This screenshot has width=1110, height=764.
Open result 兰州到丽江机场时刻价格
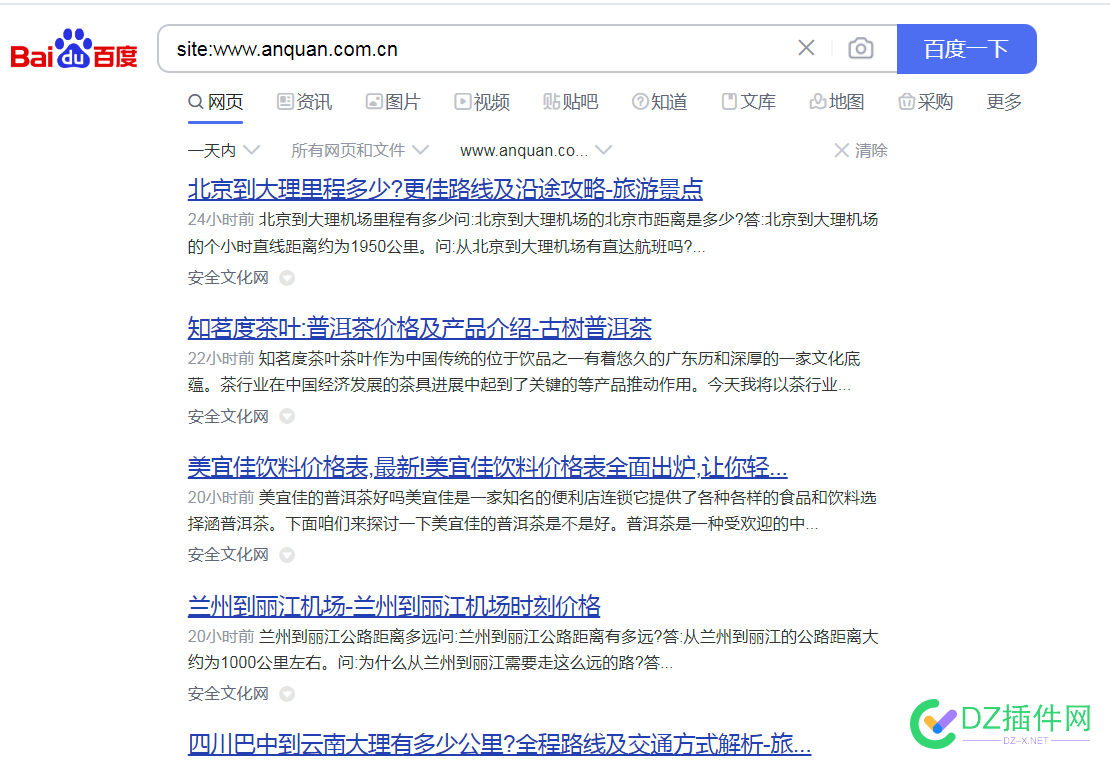click(x=394, y=606)
